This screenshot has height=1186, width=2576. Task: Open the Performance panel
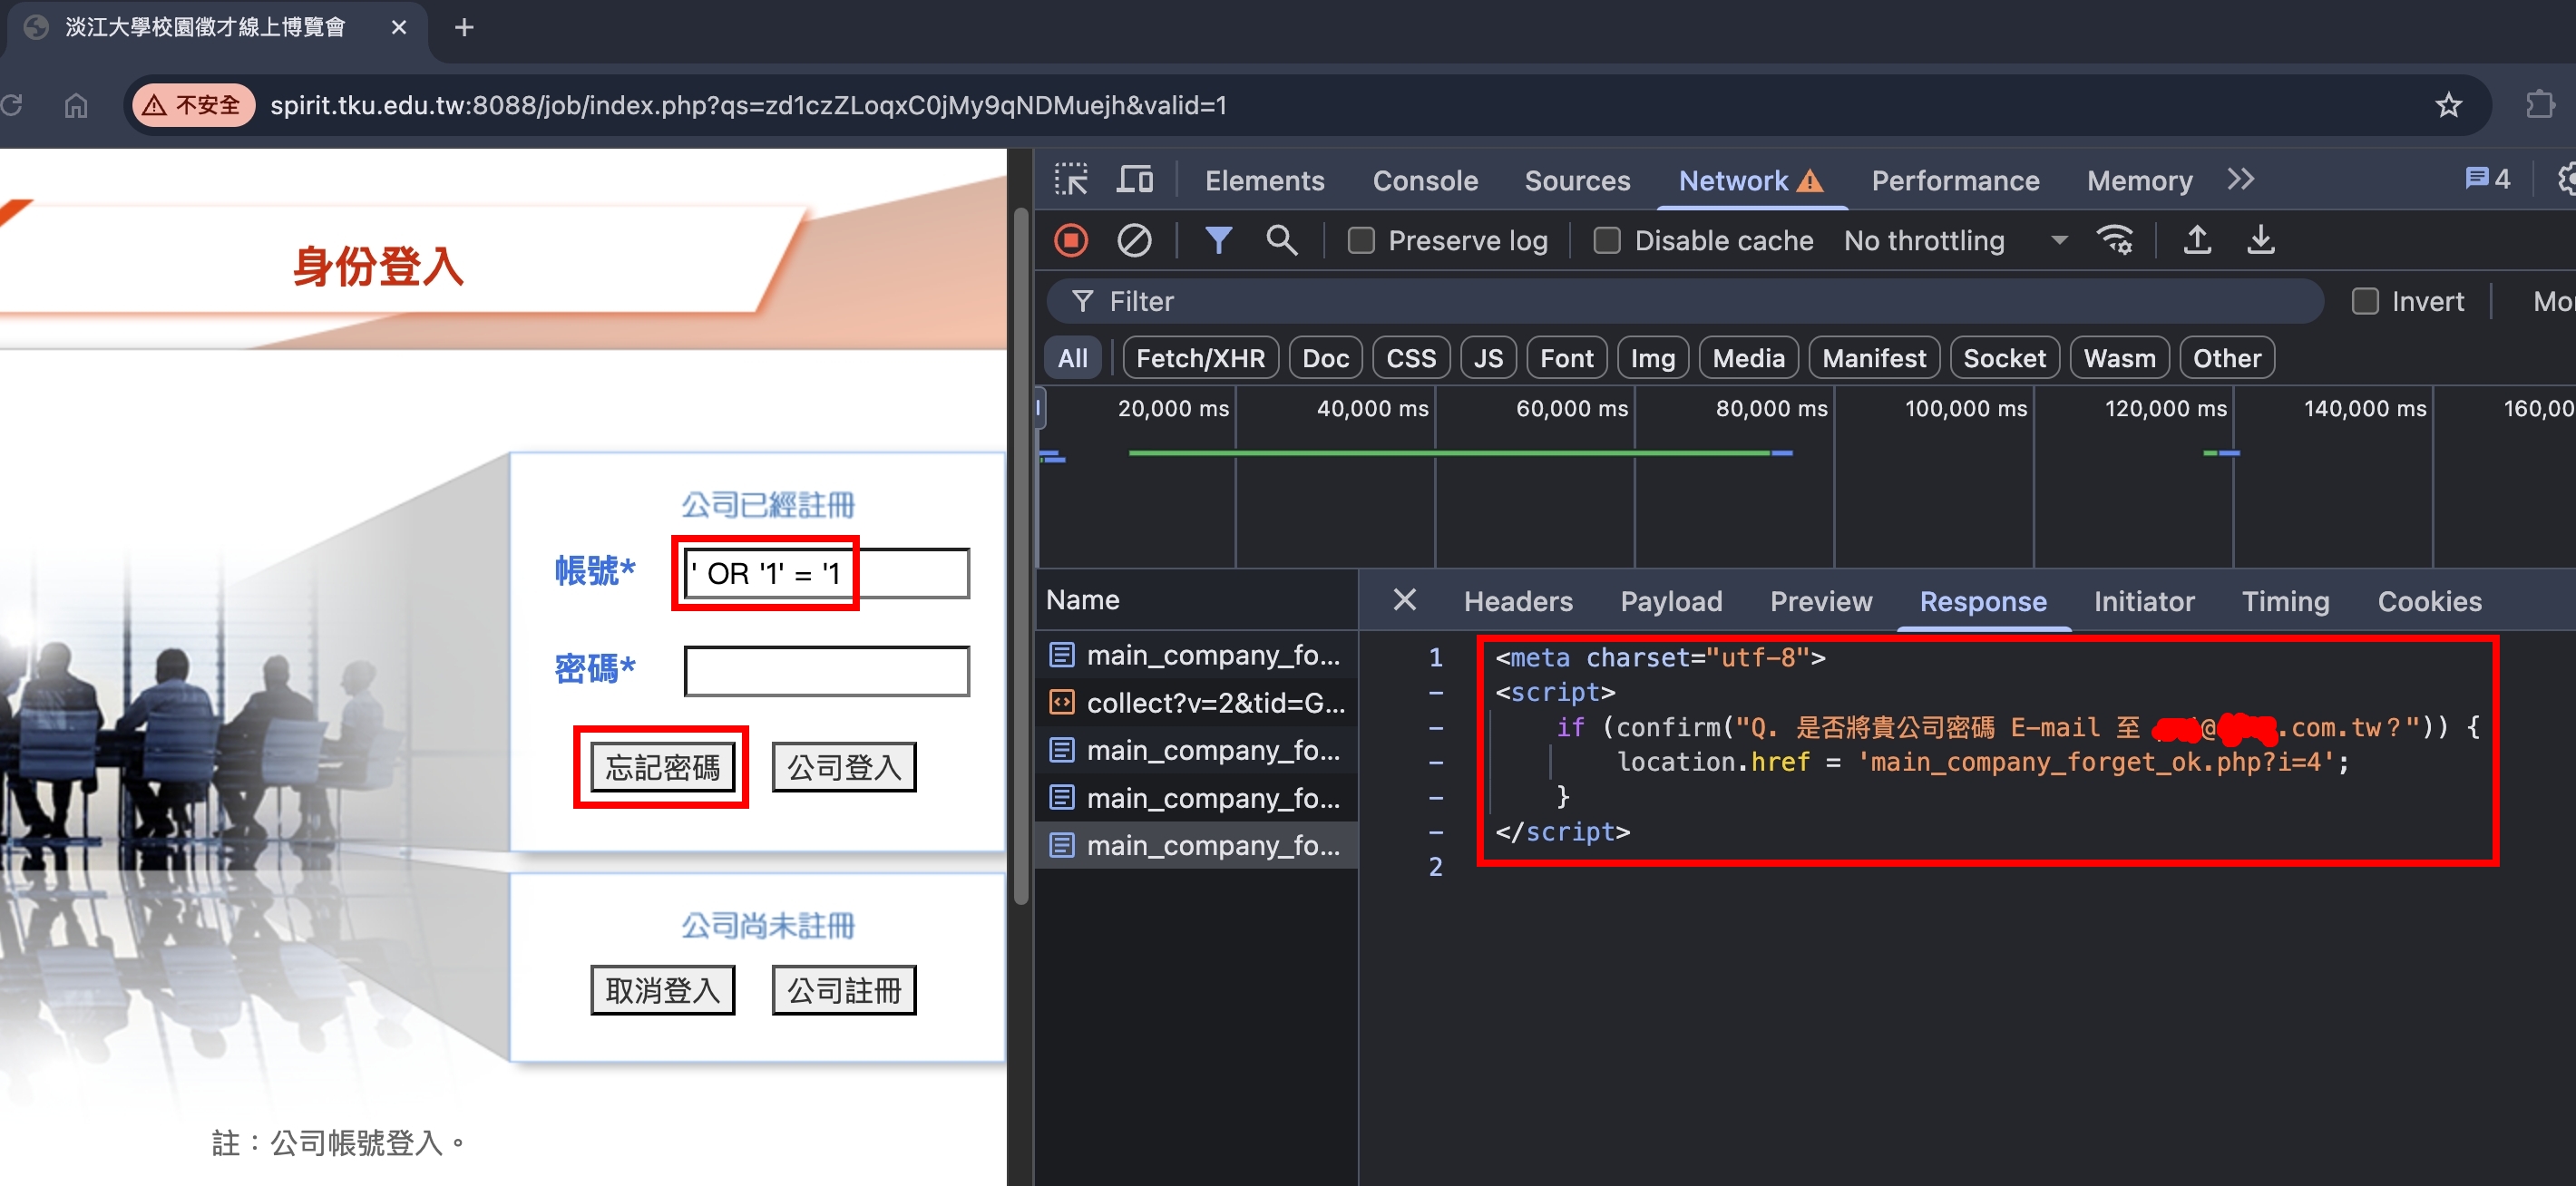(1955, 180)
